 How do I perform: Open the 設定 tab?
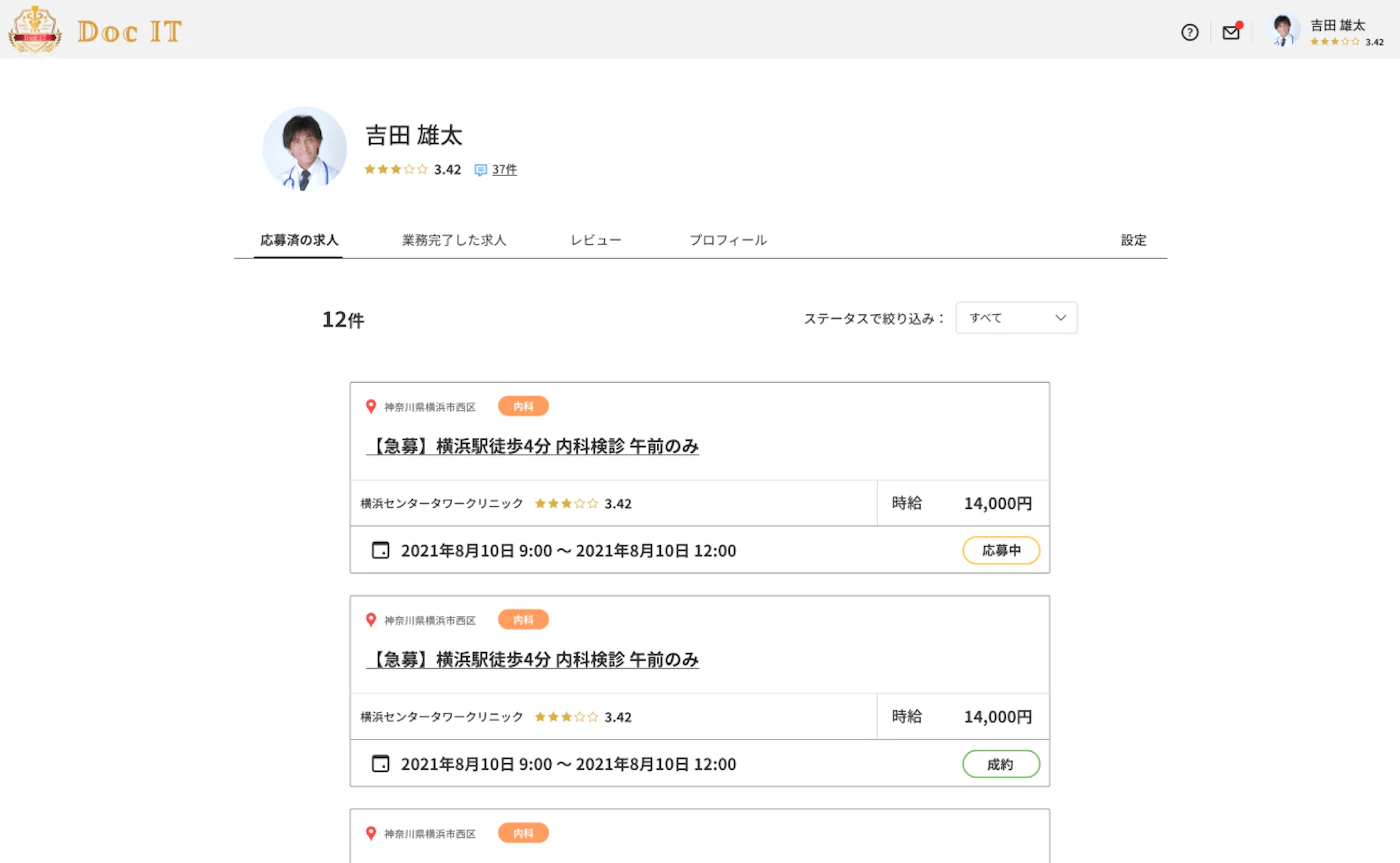pyautogui.click(x=1134, y=240)
